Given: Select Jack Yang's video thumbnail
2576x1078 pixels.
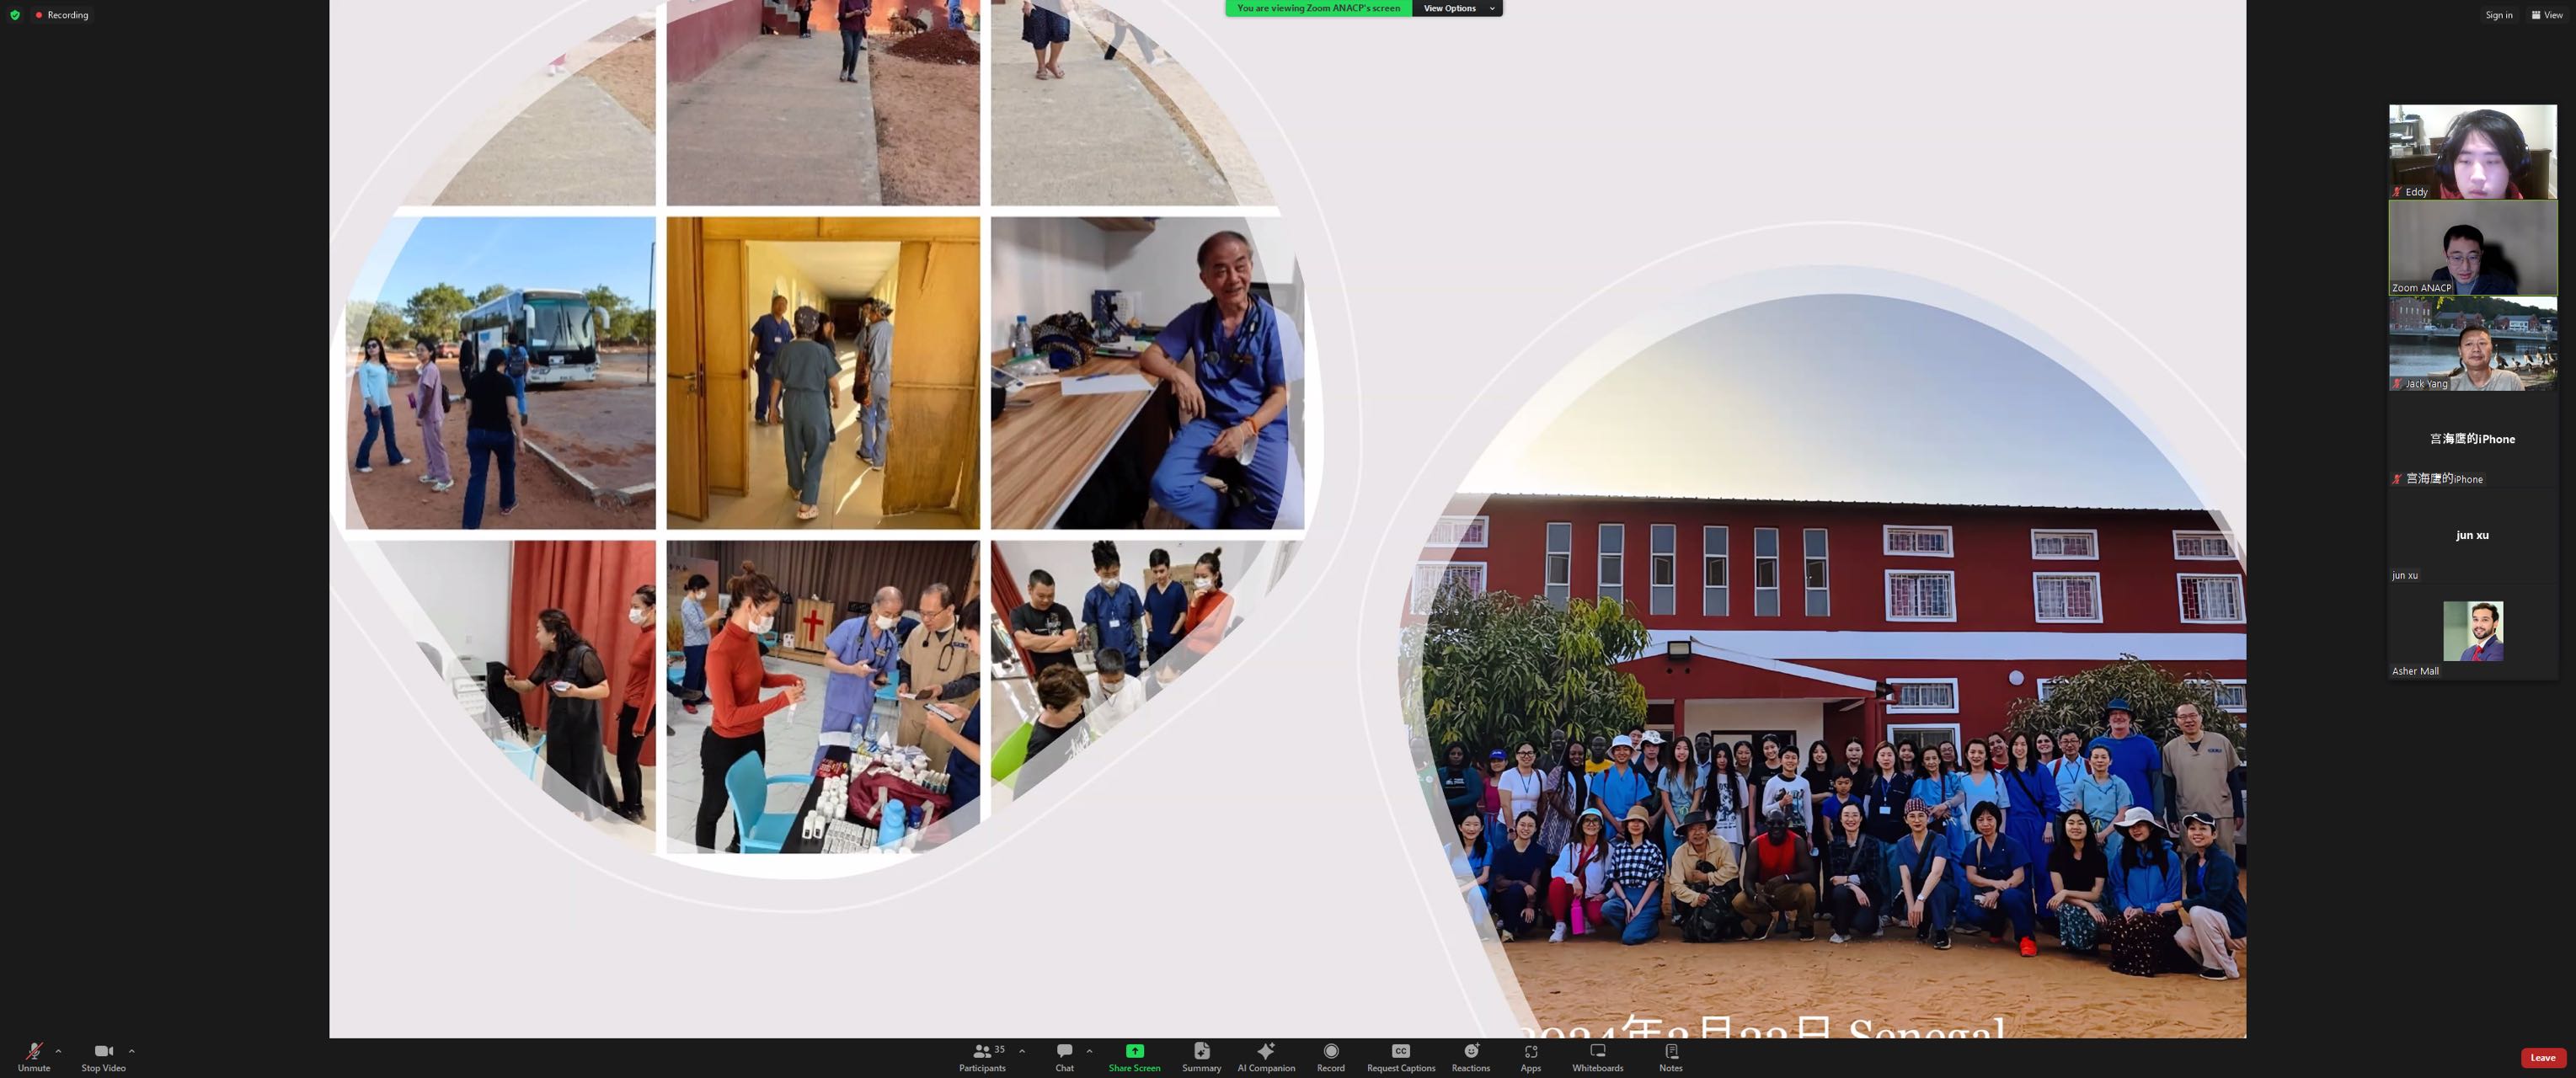Looking at the screenshot, I should [x=2472, y=343].
